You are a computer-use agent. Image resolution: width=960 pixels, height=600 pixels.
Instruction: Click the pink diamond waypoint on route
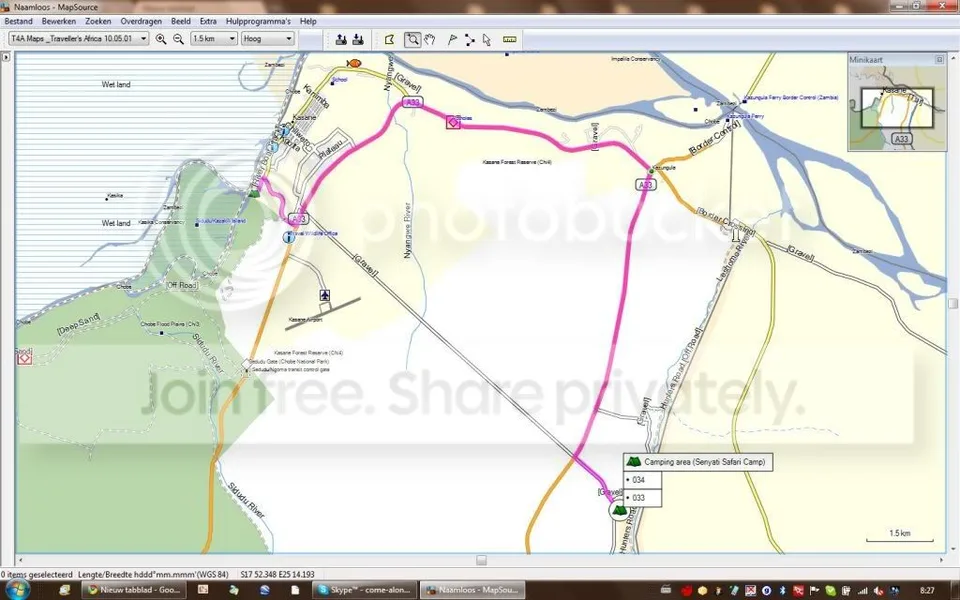pos(453,122)
